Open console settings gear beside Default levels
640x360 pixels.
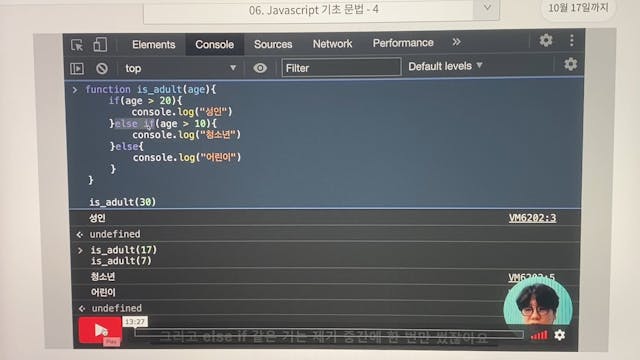570,64
